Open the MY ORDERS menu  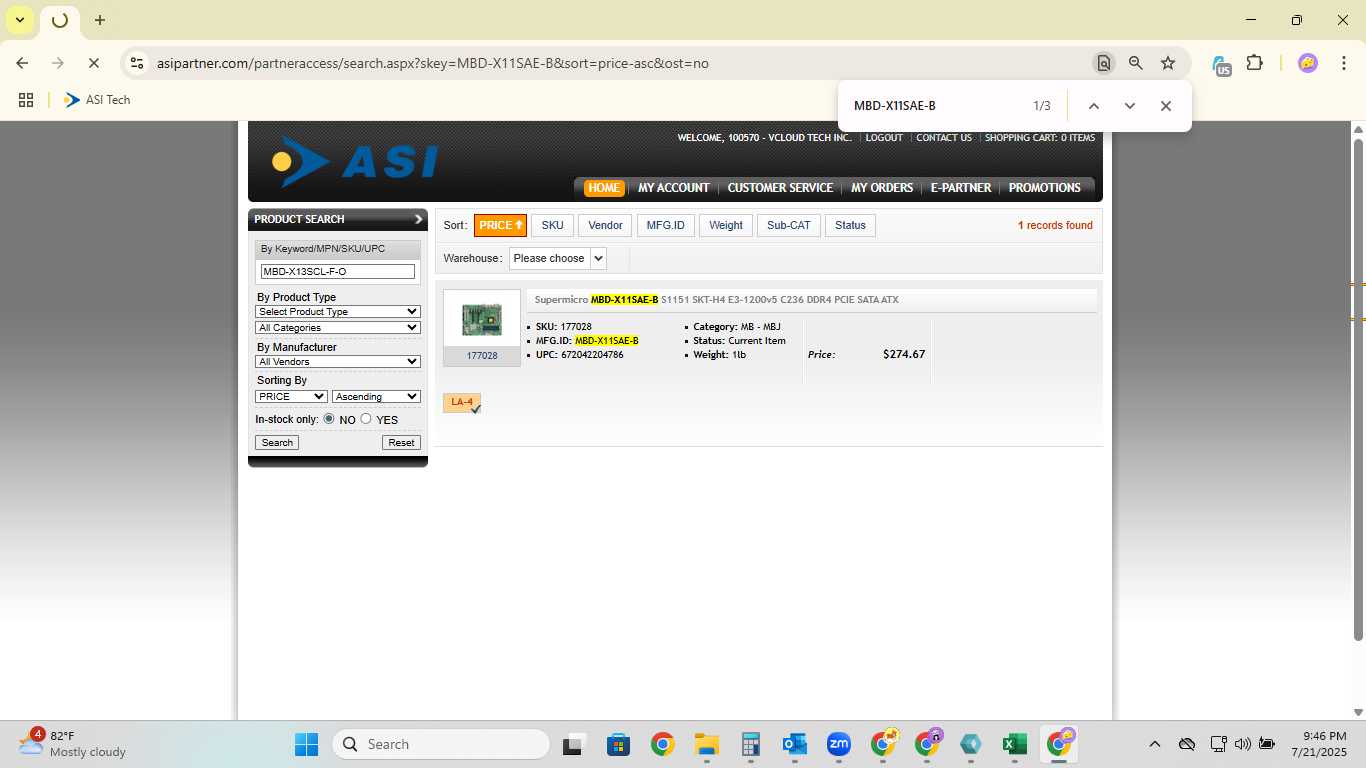(x=882, y=188)
